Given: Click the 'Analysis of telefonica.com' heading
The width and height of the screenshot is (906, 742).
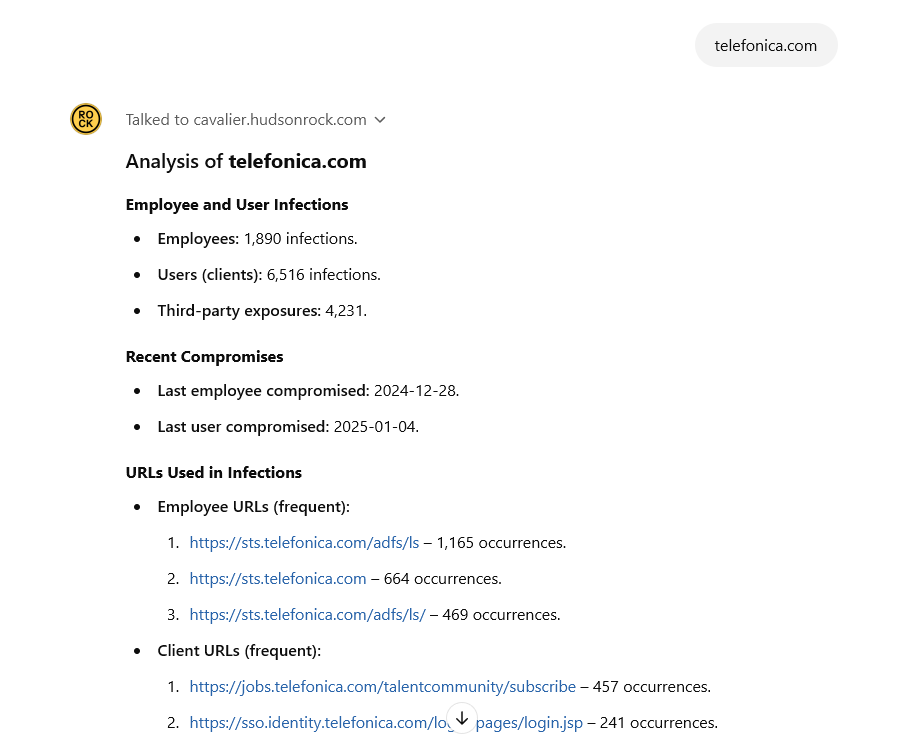Looking at the screenshot, I should [246, 161].
